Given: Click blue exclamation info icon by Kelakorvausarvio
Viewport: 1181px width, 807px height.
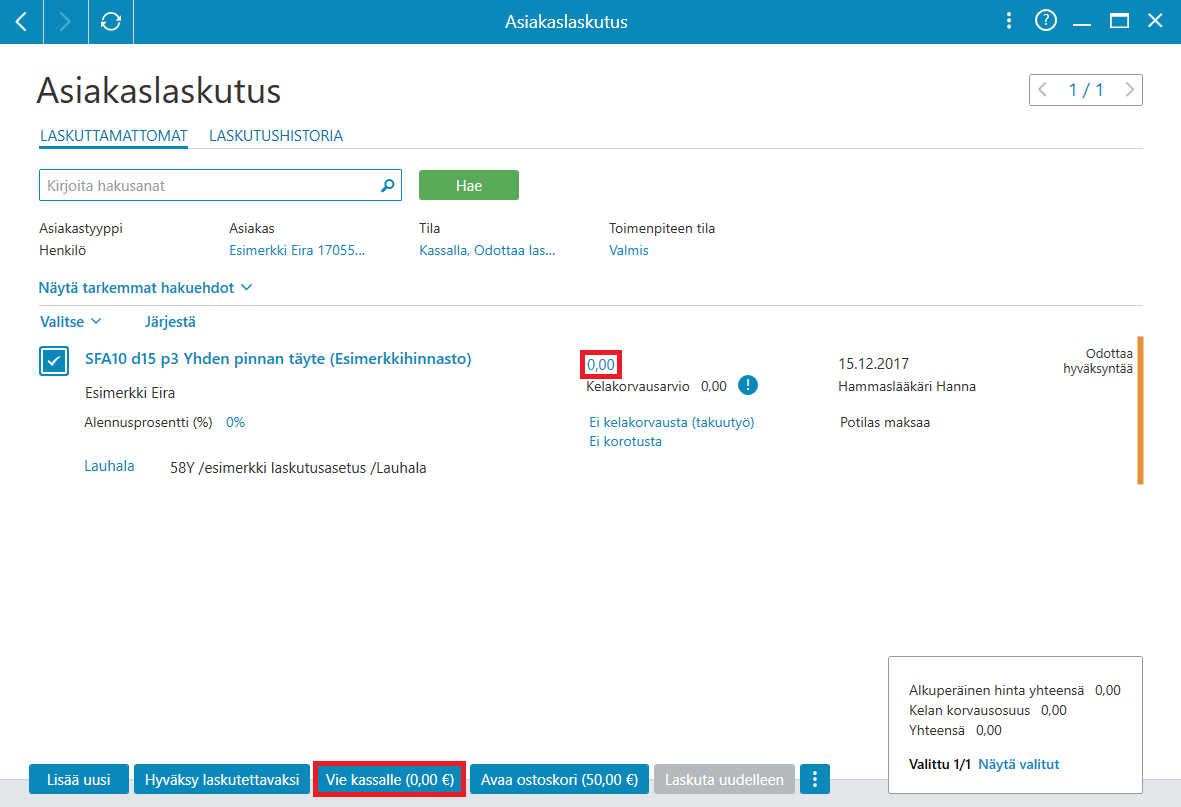Looking at the screenshot, I should (747, 385).
